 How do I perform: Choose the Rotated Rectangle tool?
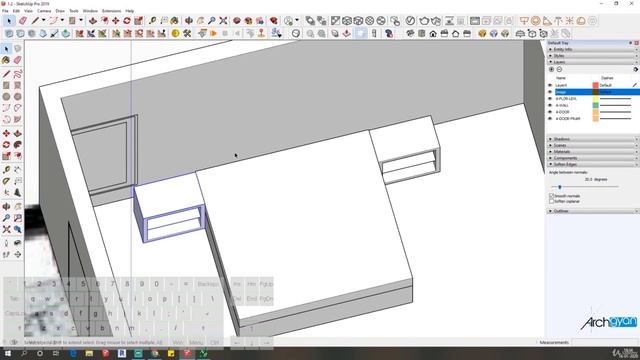click(17, 85)
